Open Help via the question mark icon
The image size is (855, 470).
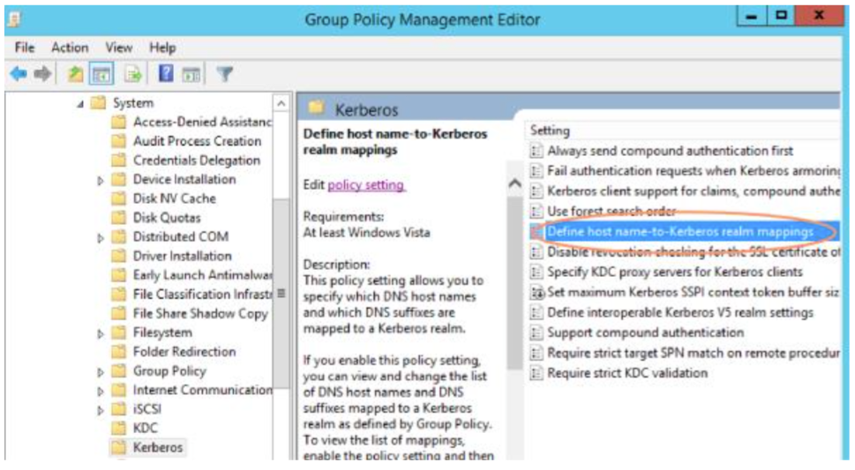pyautogui.click(x=166, y=74)
